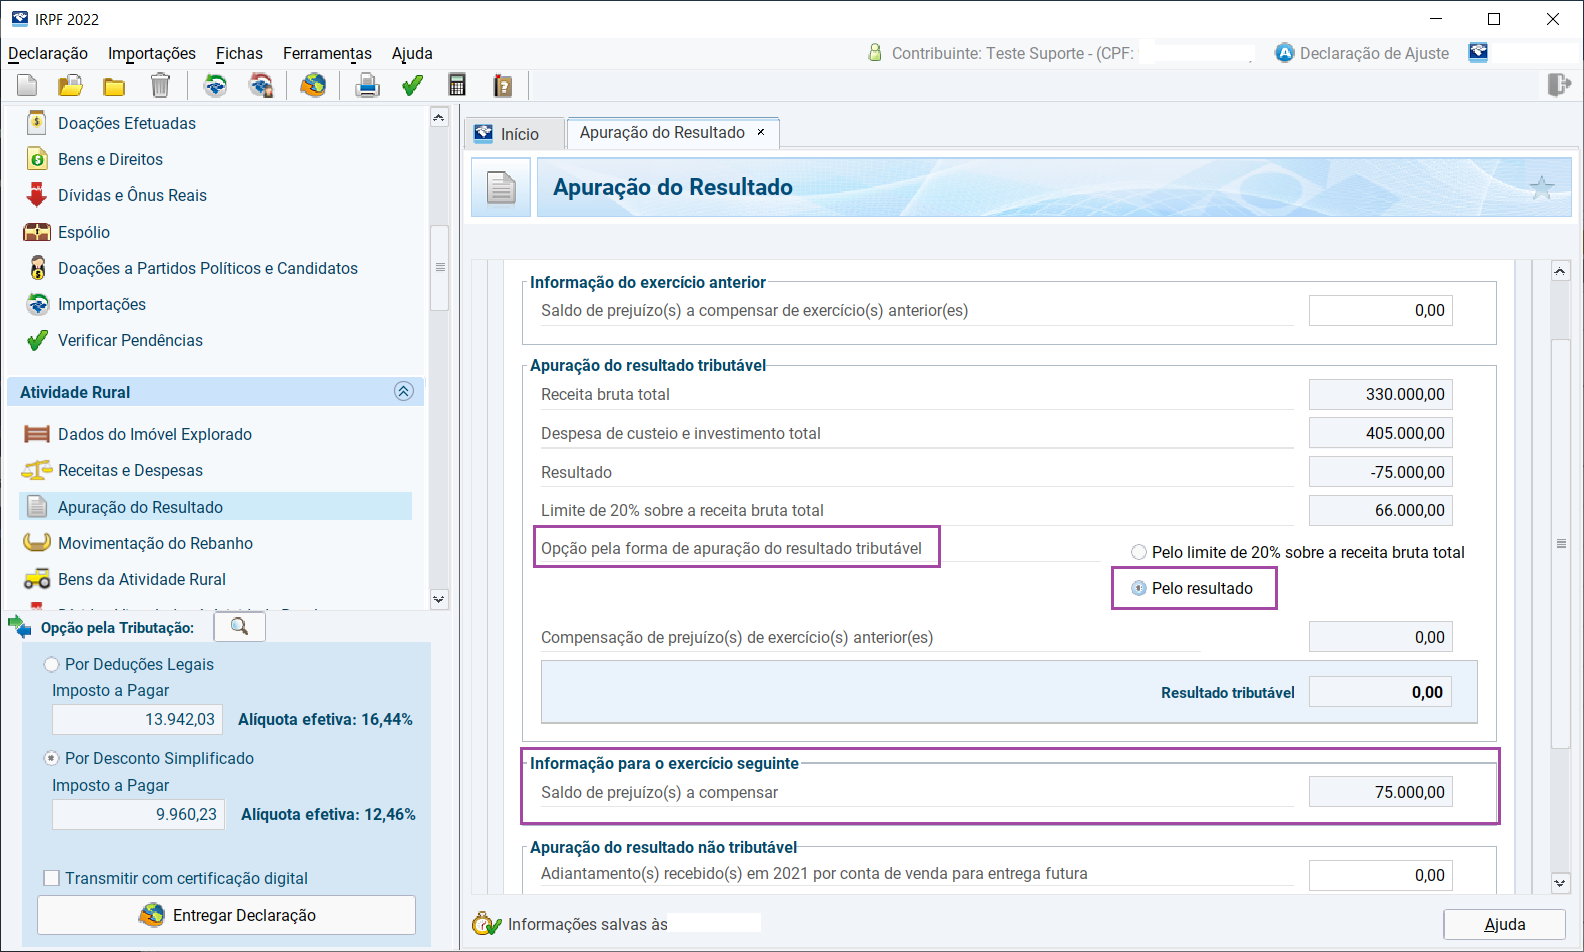The width and height of the screenshot is (1584, 952).
Task: Open the Fichas menu
Action: coord(239,53)
